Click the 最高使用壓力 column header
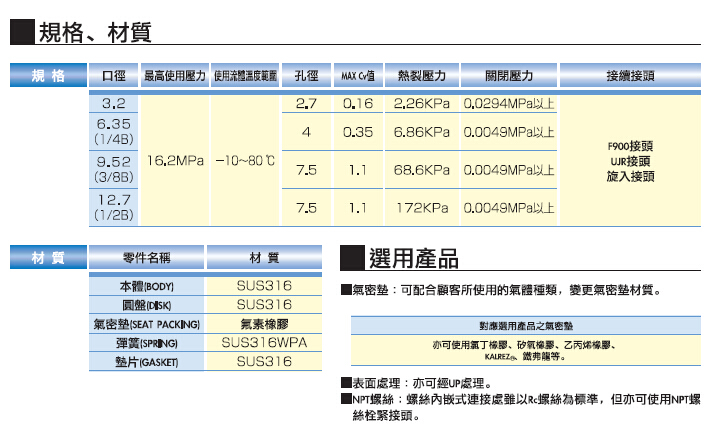710x433 pixels. 174,76
